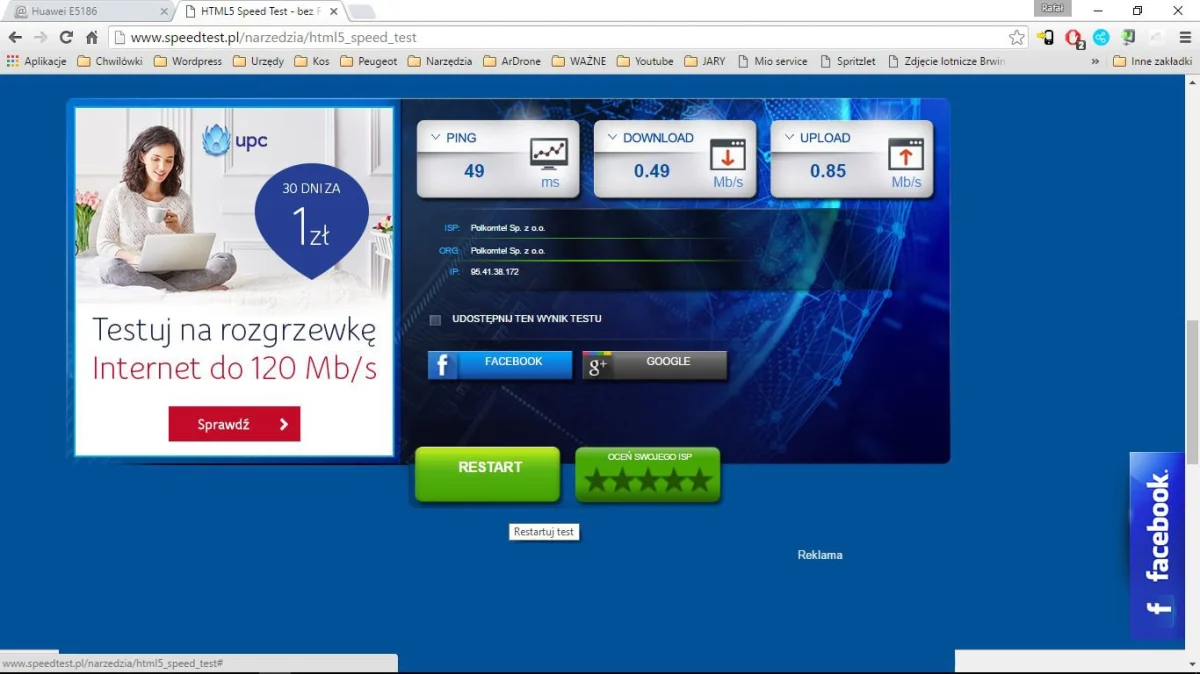Show more bookmarks with the double chevron

coord(1095,61)
